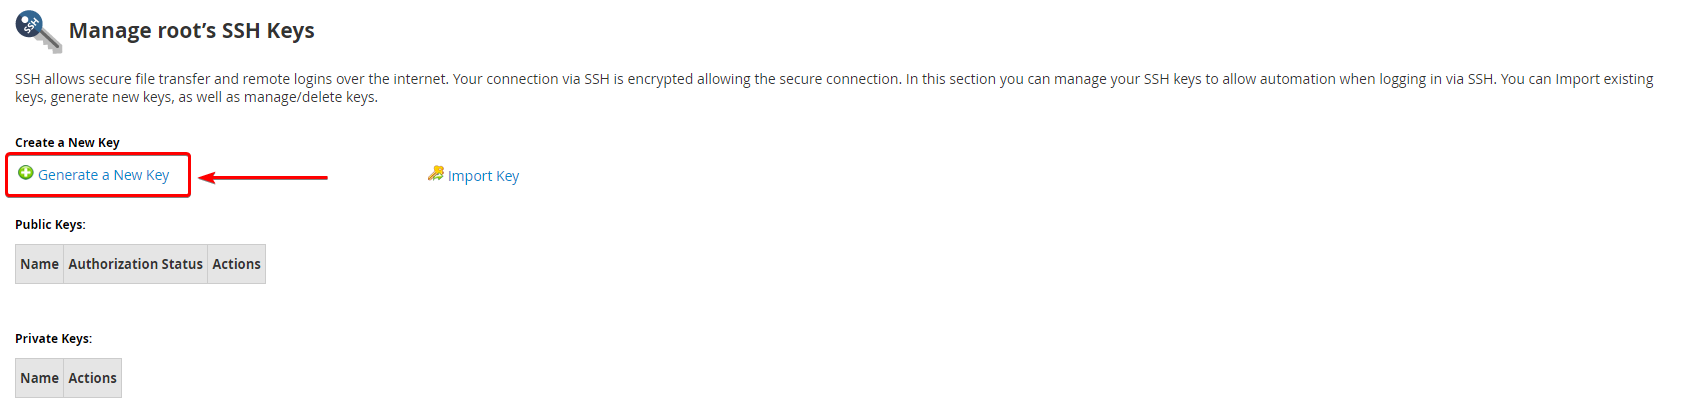1685x416 pixels.
Task: Click the Public Keys section label
Action: [x=50, y=225]
